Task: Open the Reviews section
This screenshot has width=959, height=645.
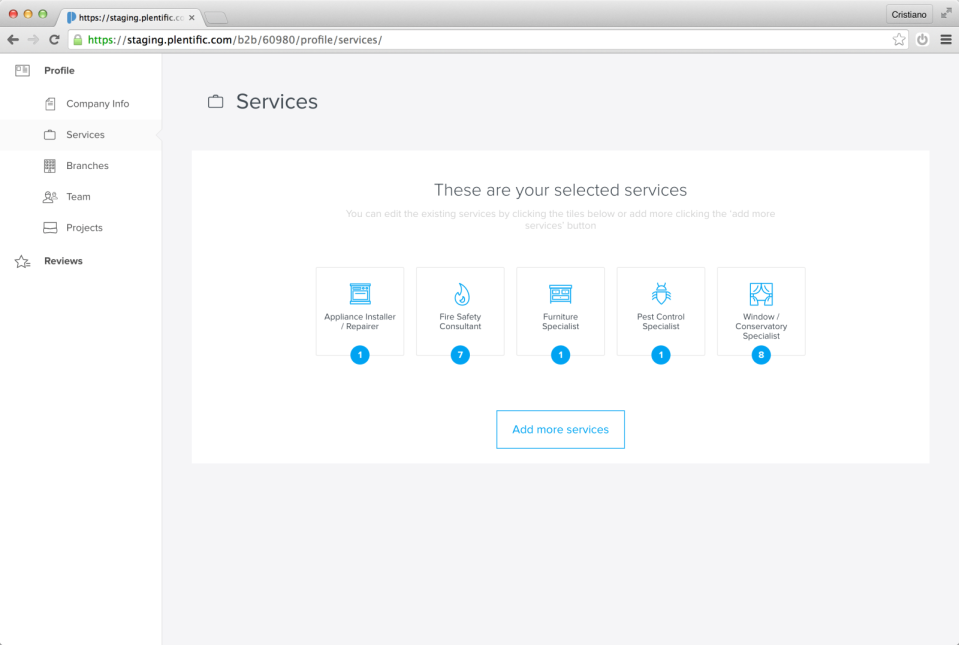Action: 63,261
